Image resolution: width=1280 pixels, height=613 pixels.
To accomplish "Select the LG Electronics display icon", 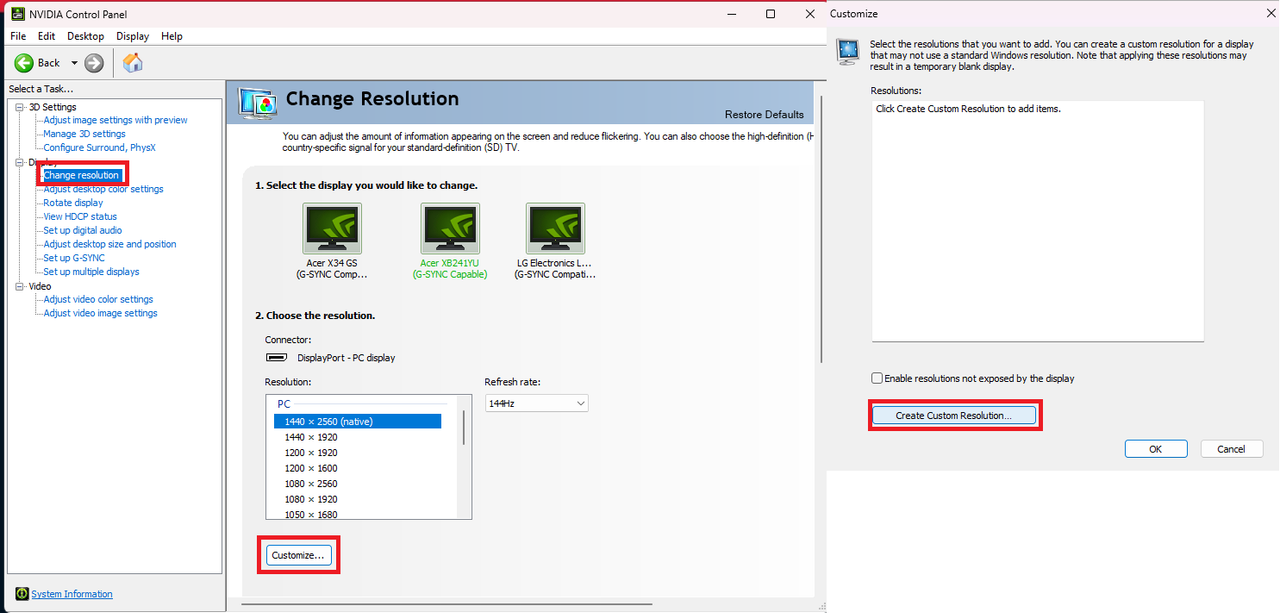I will pyautogui.click(x=555, y=229).
